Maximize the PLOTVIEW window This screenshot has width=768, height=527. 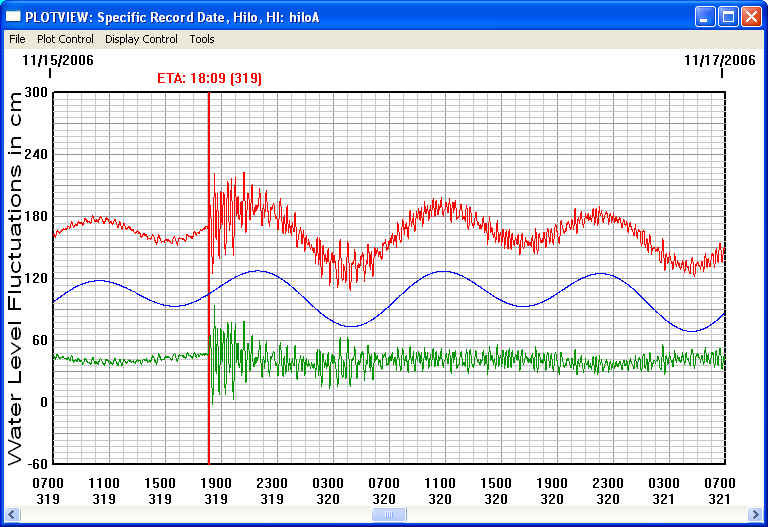pos(728,16)
